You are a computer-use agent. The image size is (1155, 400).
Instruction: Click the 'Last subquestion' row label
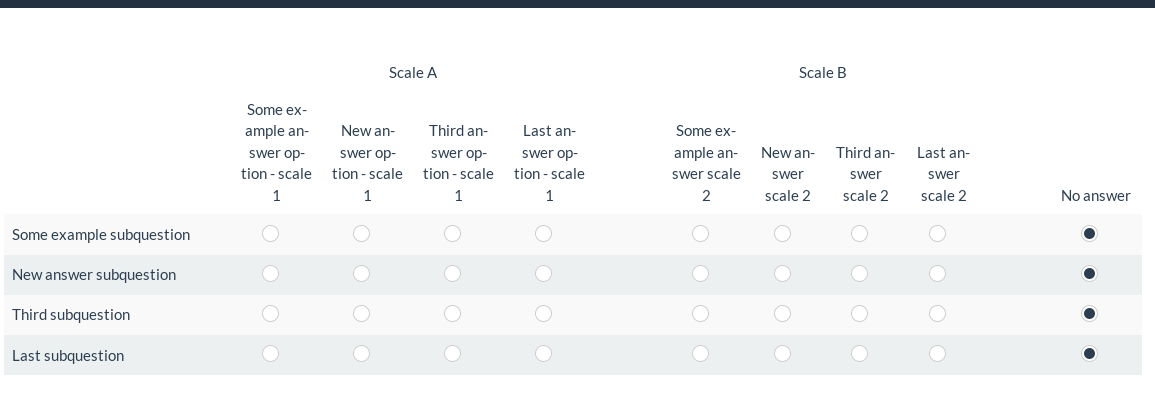pyautogui.click(x=68, y=356)
